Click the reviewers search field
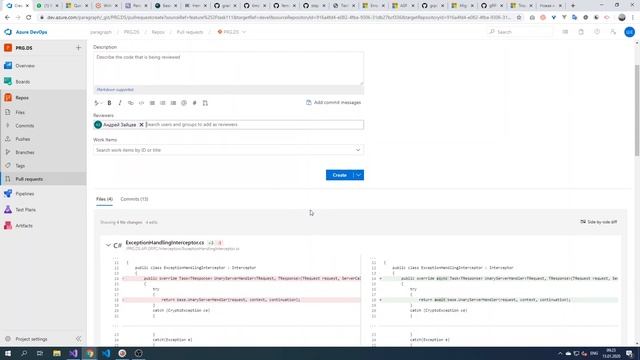The height and width of the screenshot is (360, 640). (254, 124)
